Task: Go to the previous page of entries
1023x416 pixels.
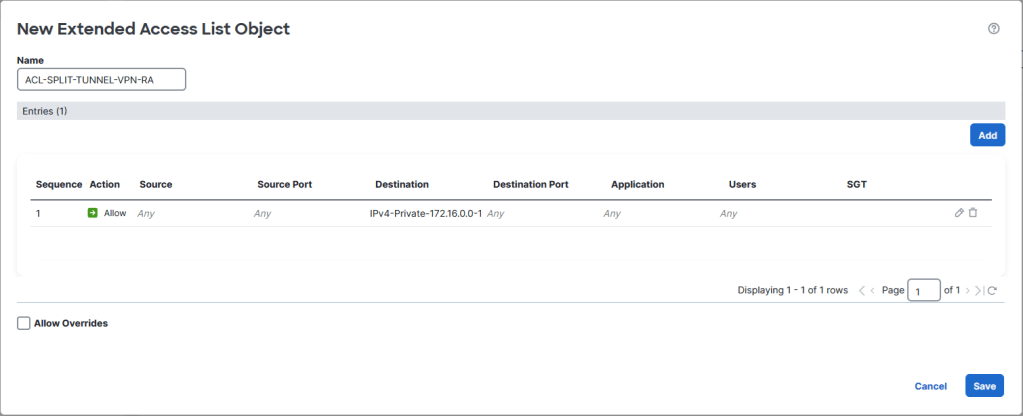Action: coord(873,291)
